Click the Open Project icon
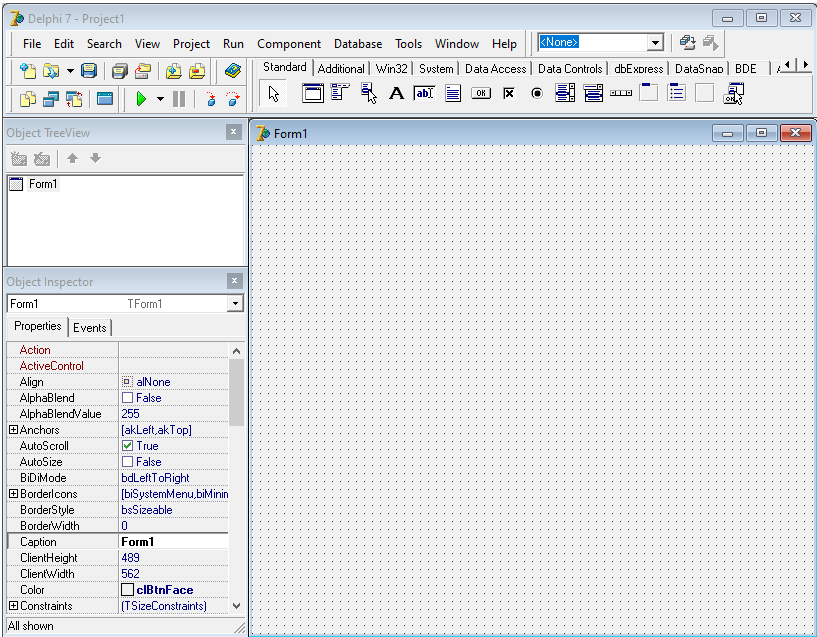Viewport: 817px width, 637px height. tap(142, 71)
